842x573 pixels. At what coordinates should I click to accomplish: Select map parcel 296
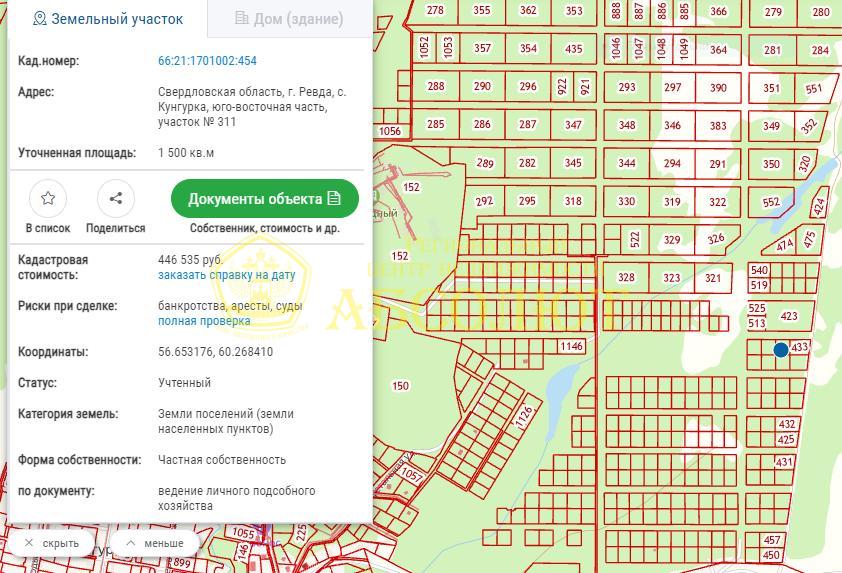[528, 86]
